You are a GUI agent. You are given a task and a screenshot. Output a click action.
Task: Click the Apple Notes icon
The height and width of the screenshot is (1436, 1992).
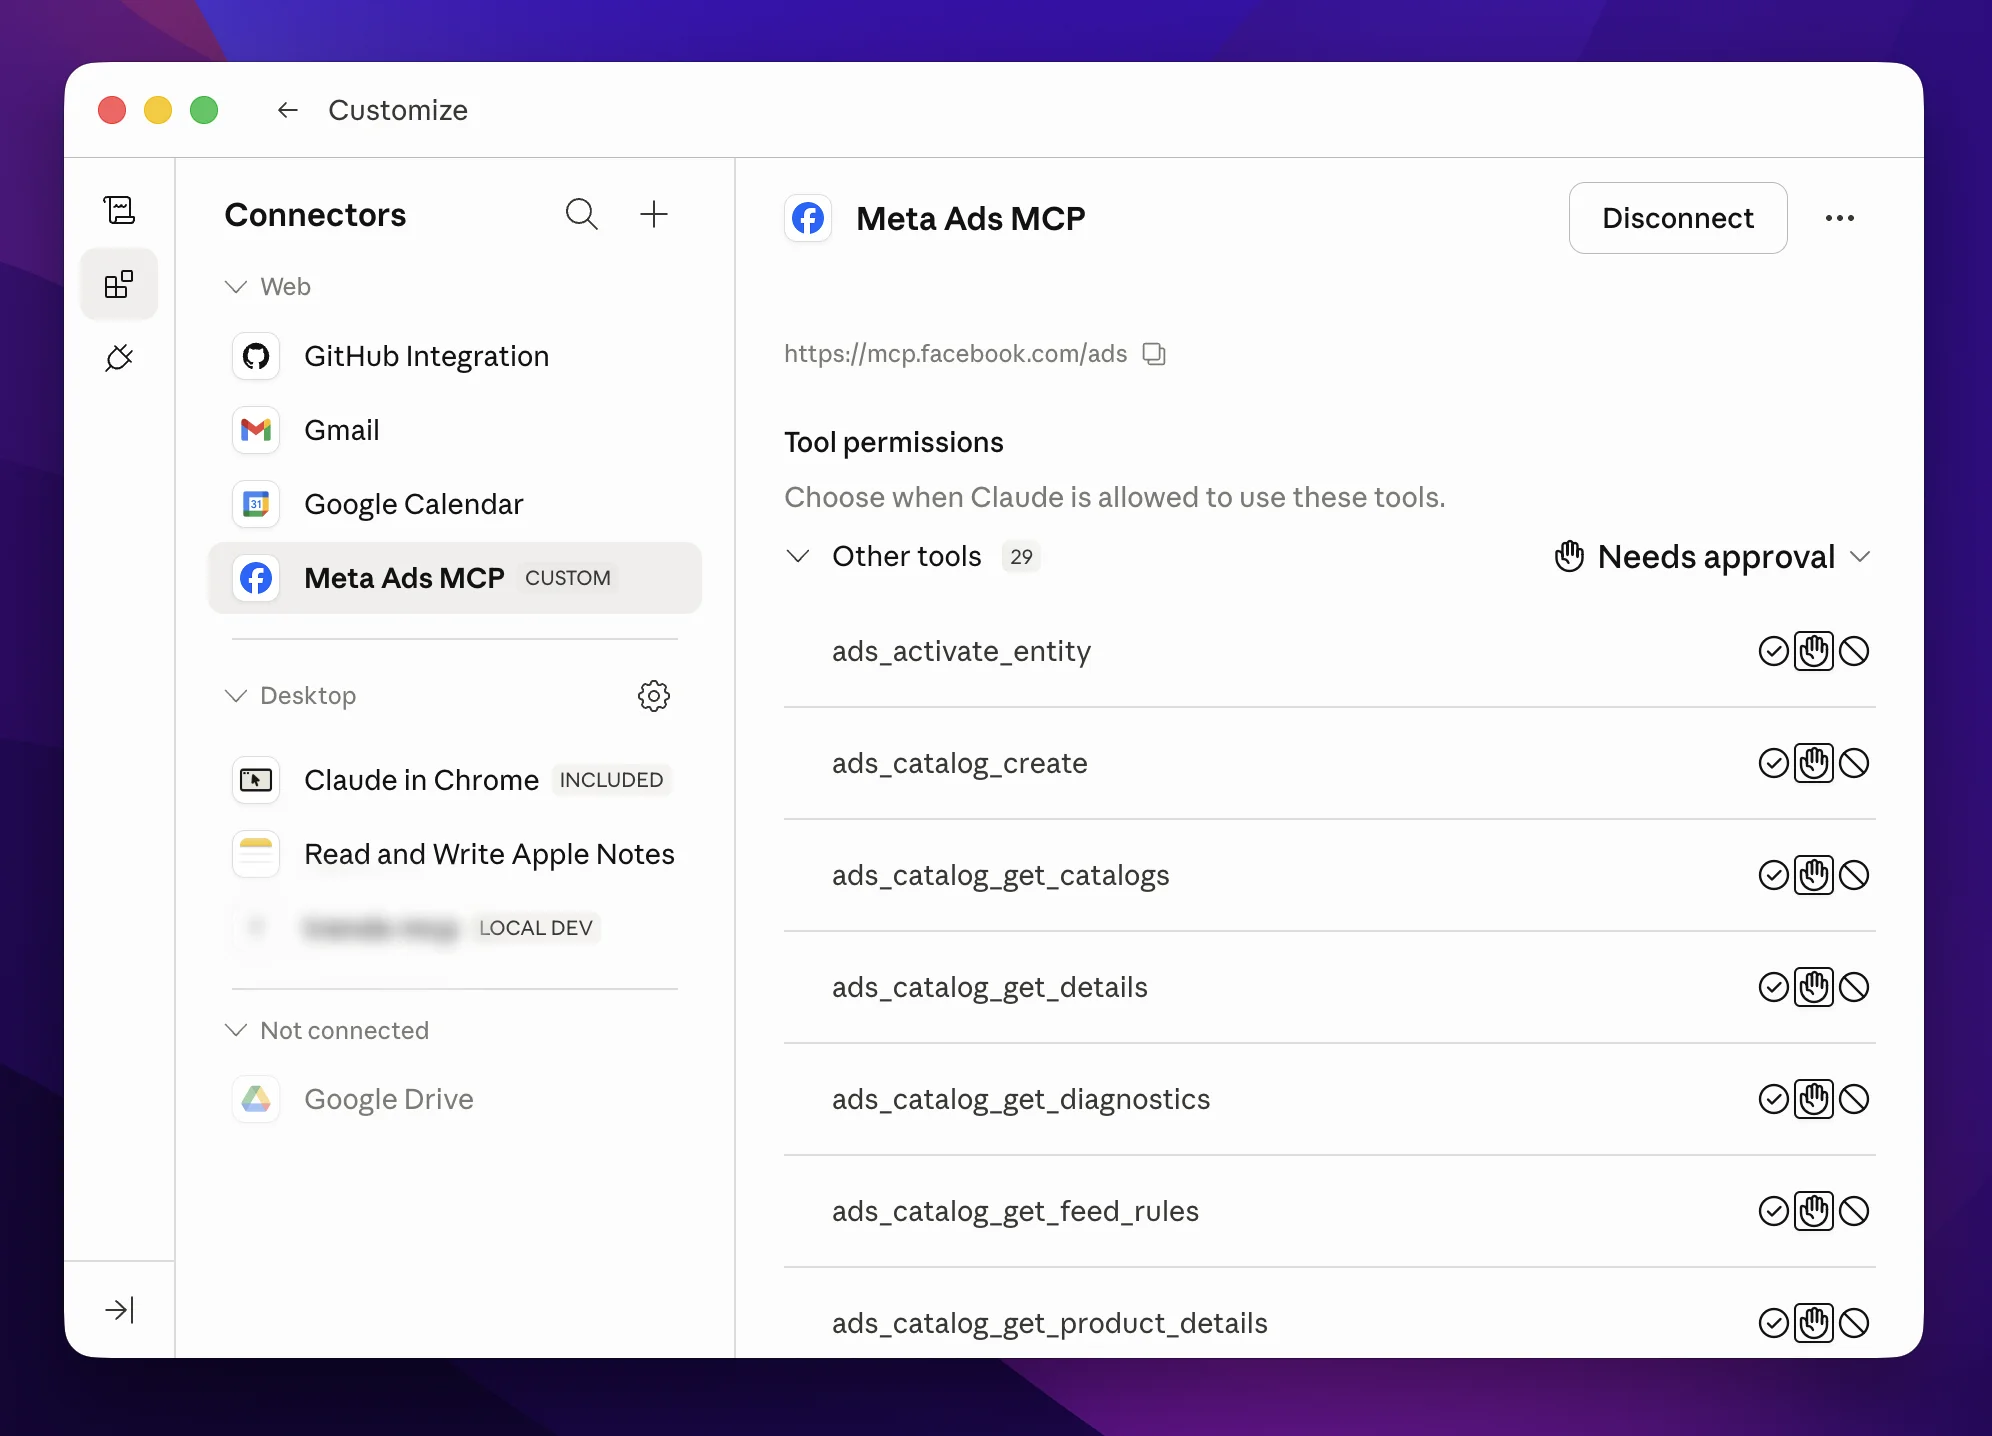coord(256,854)
